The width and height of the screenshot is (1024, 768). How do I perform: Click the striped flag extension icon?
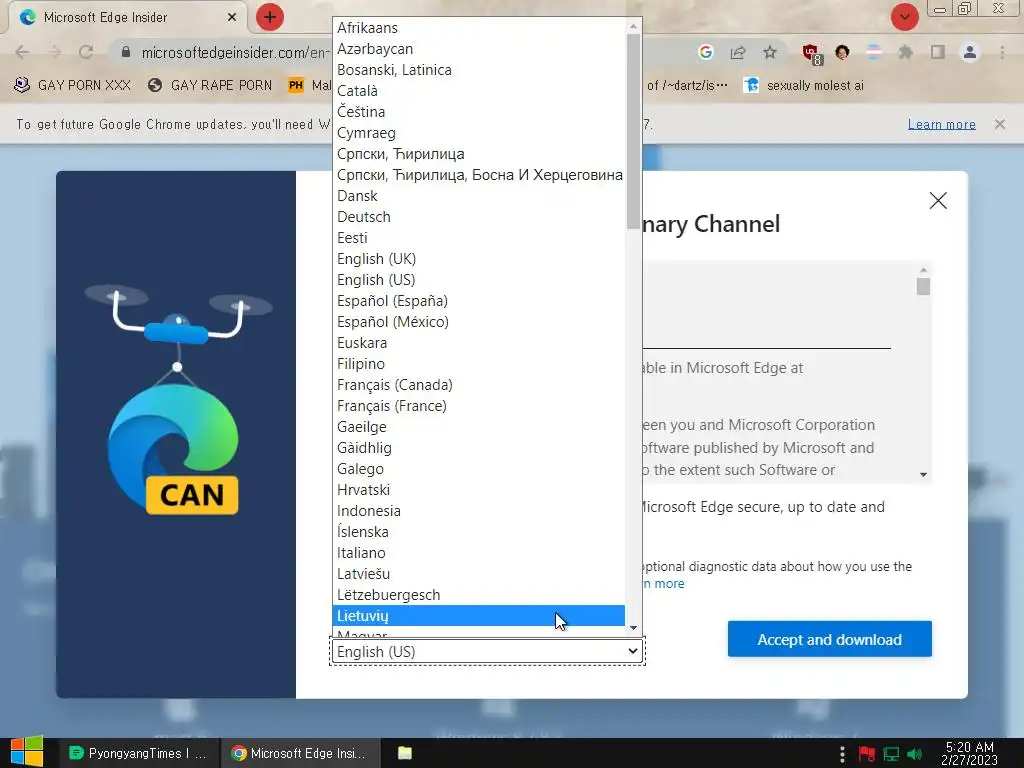(x=874, y=52)
